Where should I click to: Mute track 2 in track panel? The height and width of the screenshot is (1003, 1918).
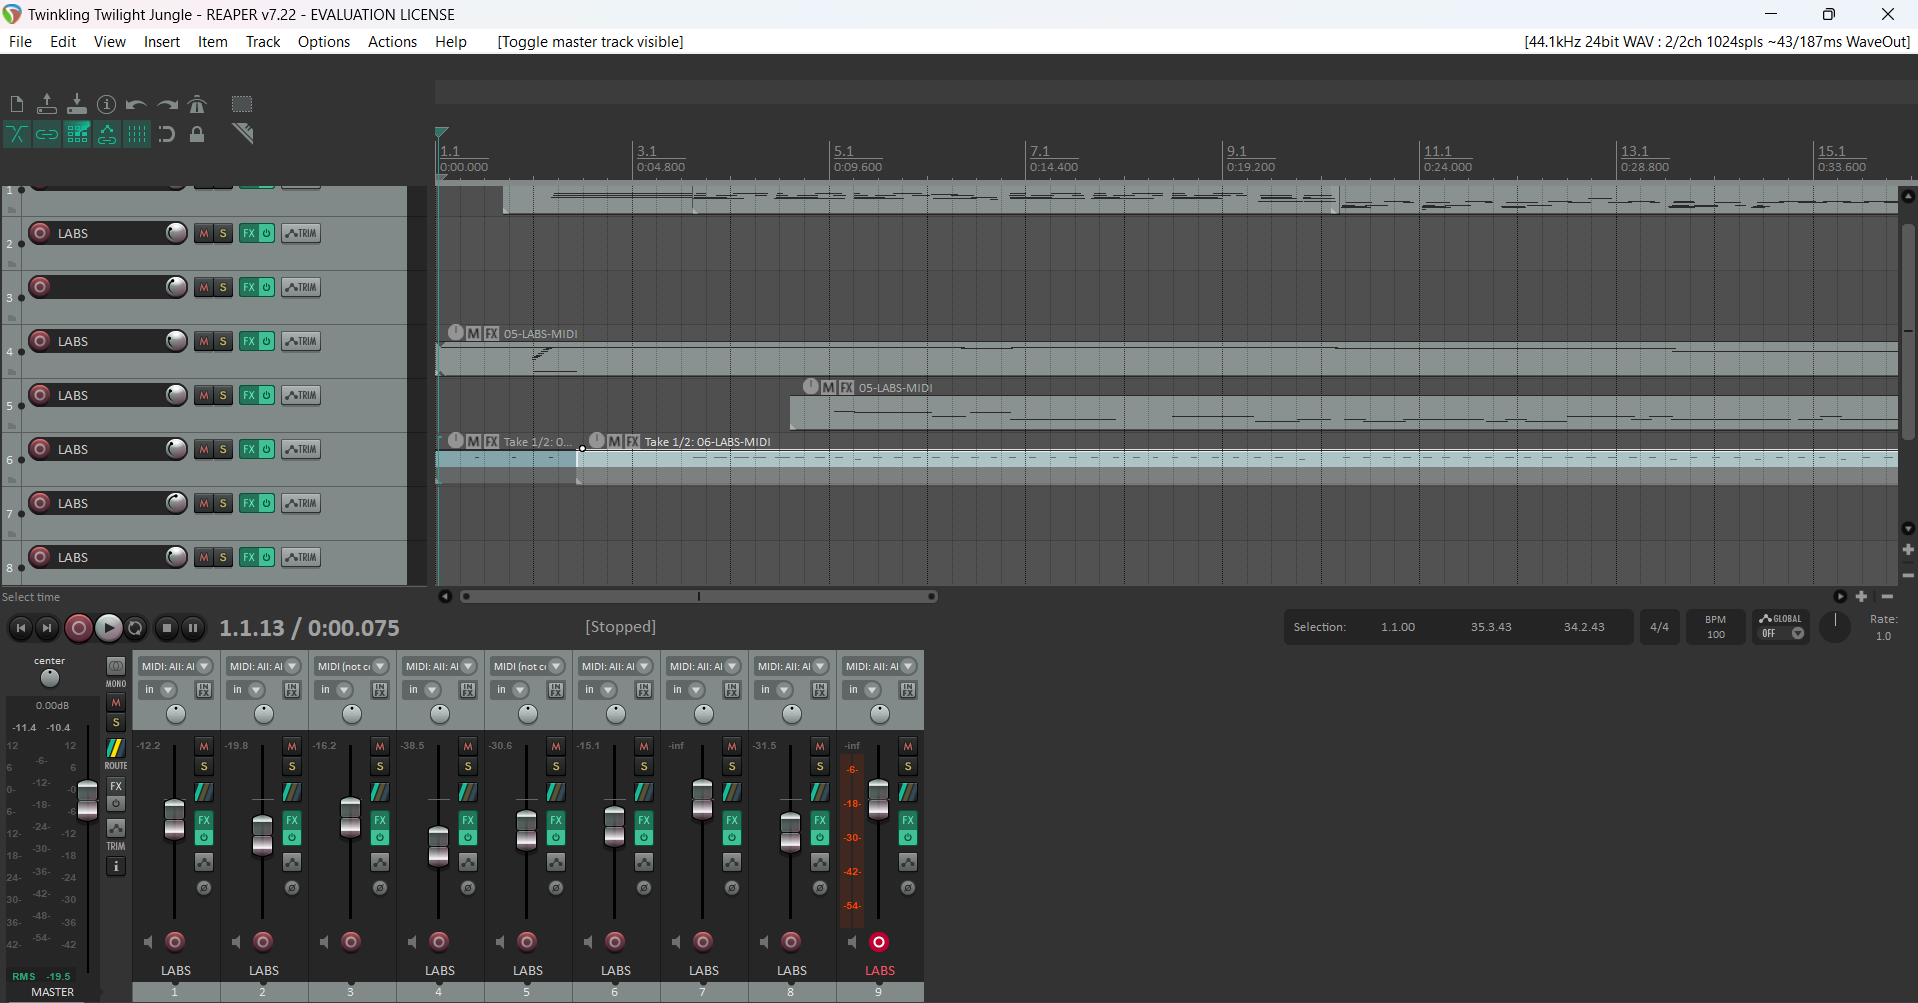(204, 233)
